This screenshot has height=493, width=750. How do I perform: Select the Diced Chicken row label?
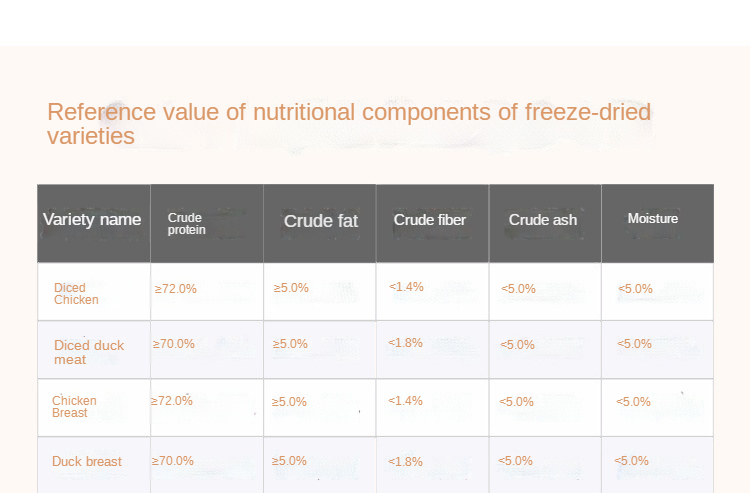(76, 294)
